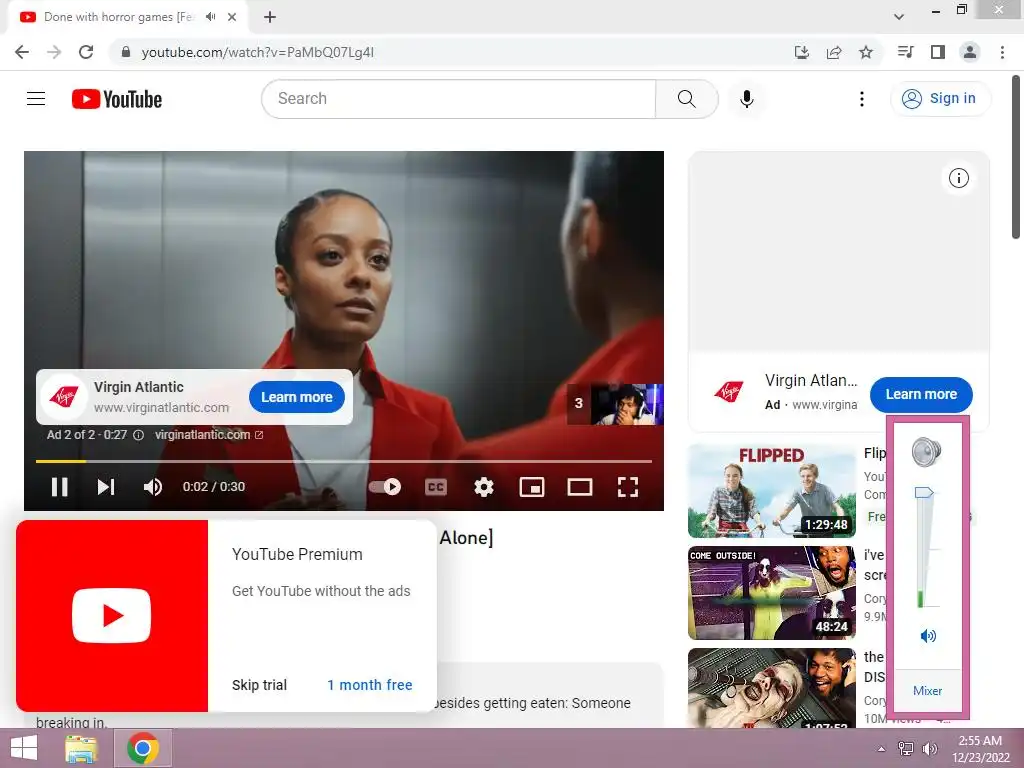Screen dimensions: 1024x768
Task: Go to the YouTube home logo
Action: (117, 99)
